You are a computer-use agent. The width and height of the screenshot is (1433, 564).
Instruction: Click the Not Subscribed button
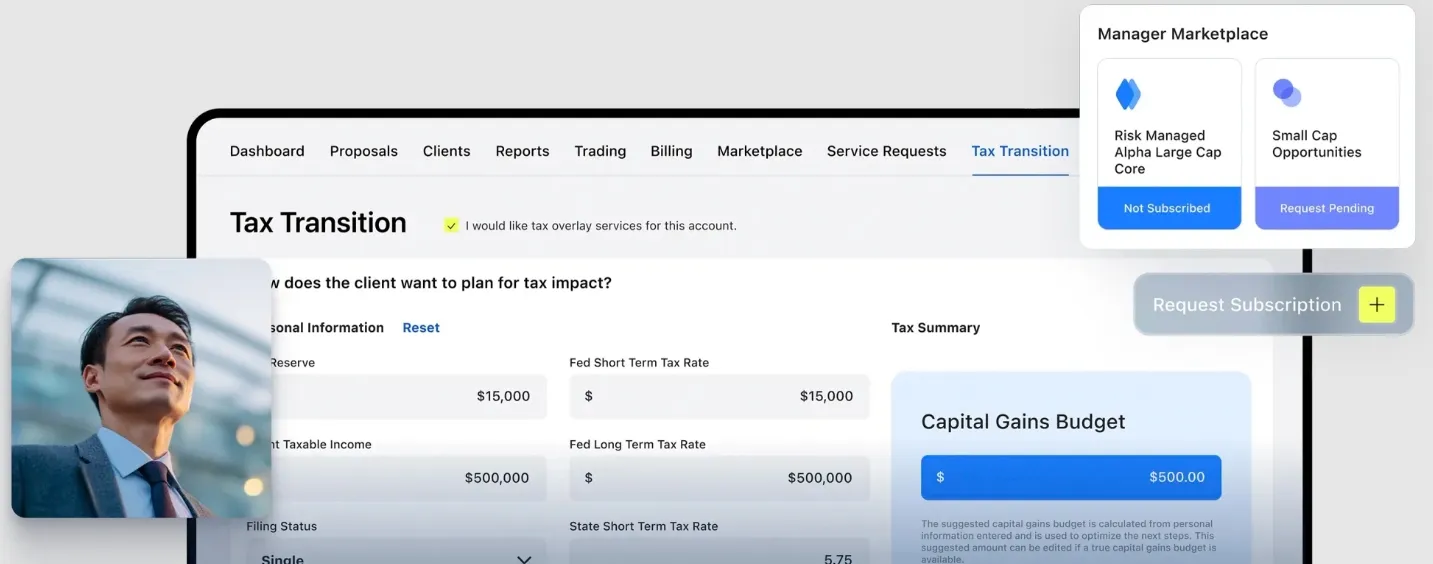coord(1167,208)
